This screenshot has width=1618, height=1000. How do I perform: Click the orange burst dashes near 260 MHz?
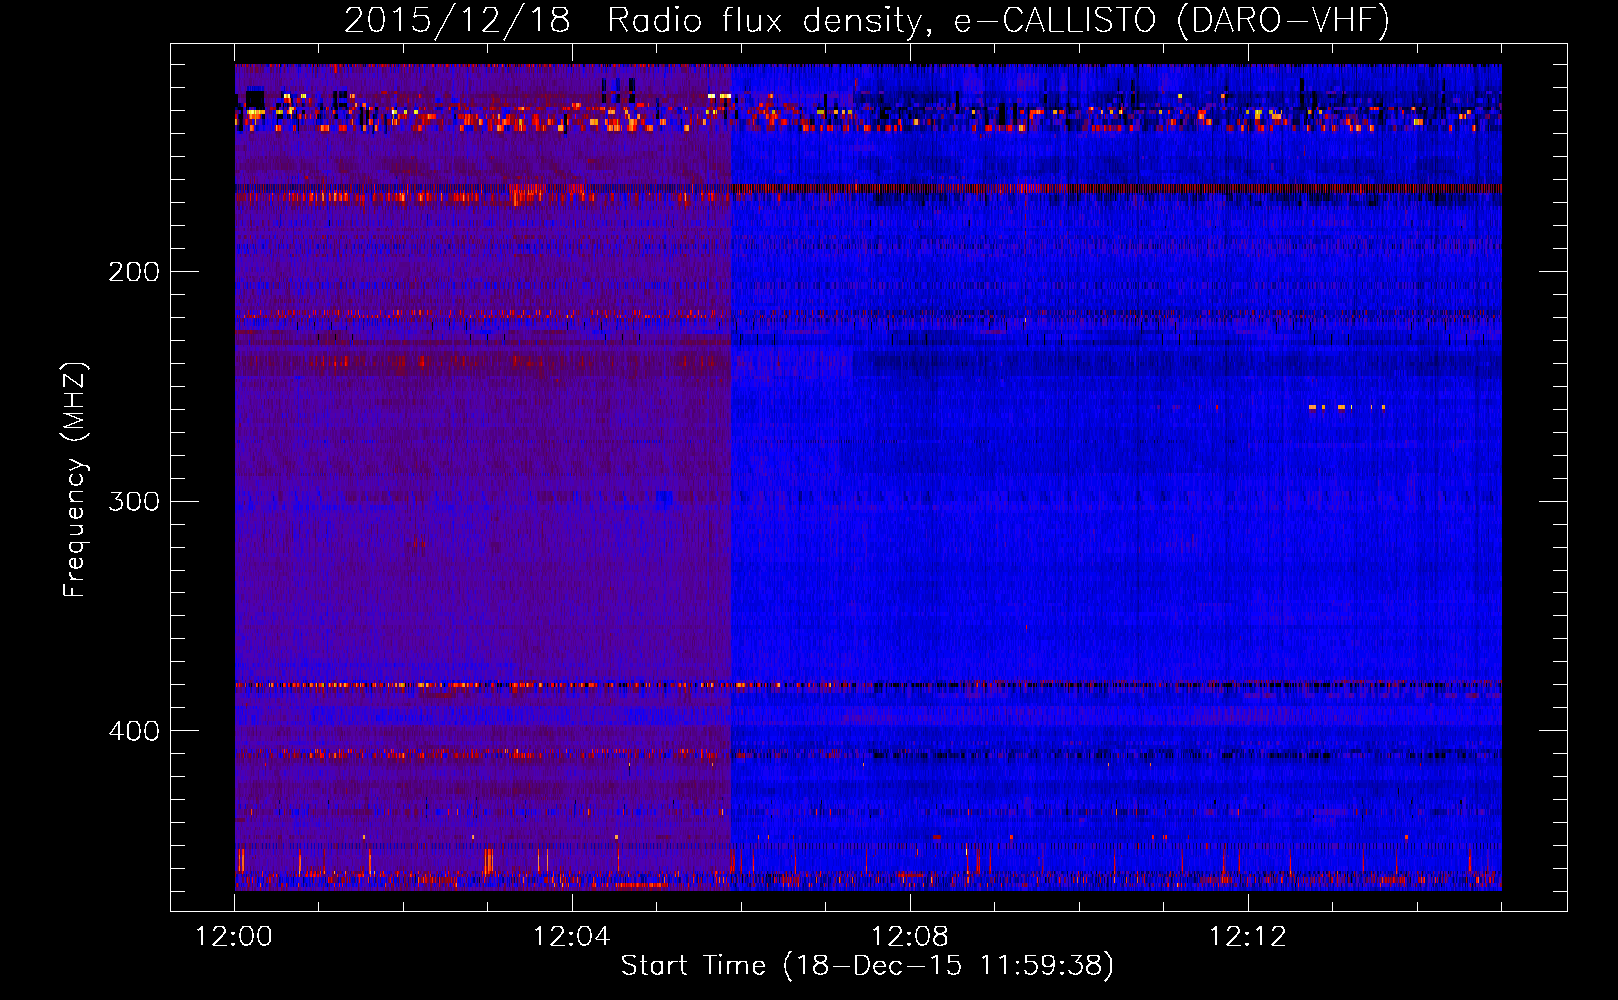(x=1347, y=407)
